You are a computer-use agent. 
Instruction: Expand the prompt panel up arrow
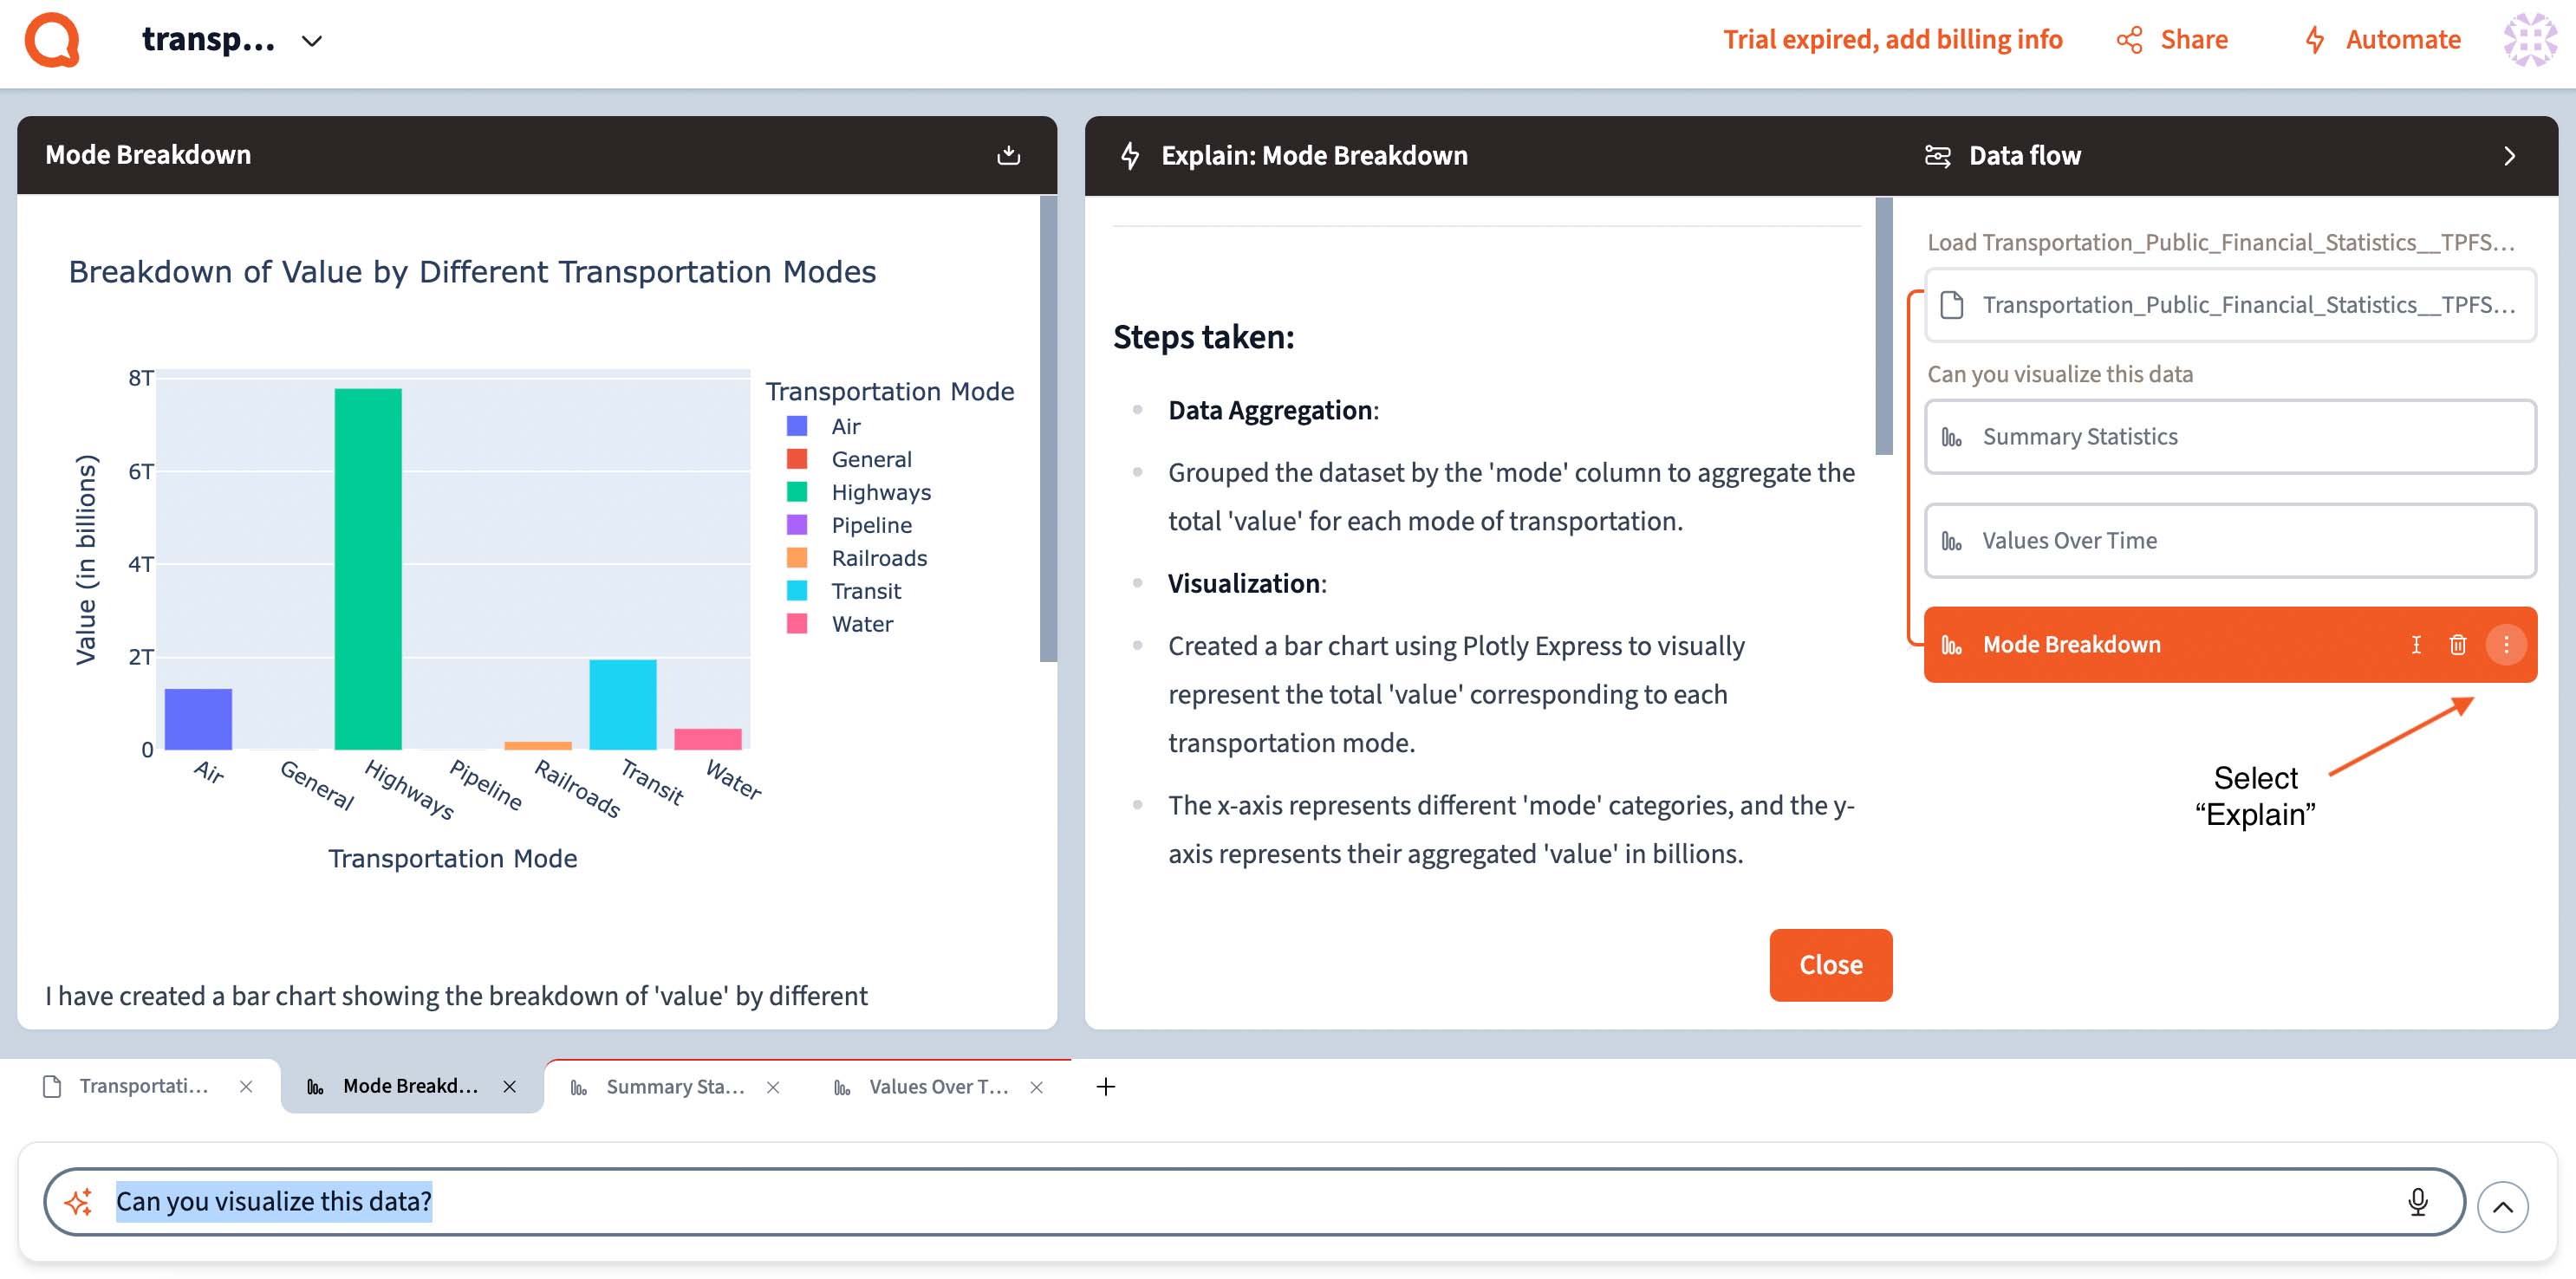coord(2502,1207)
